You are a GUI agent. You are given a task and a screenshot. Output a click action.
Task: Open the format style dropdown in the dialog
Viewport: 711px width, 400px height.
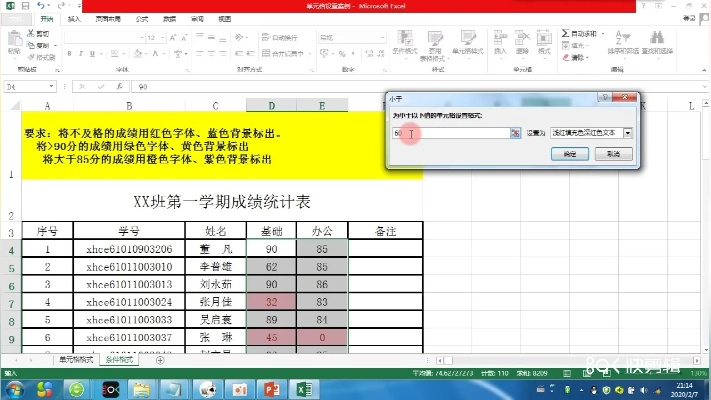coord(628,132)
